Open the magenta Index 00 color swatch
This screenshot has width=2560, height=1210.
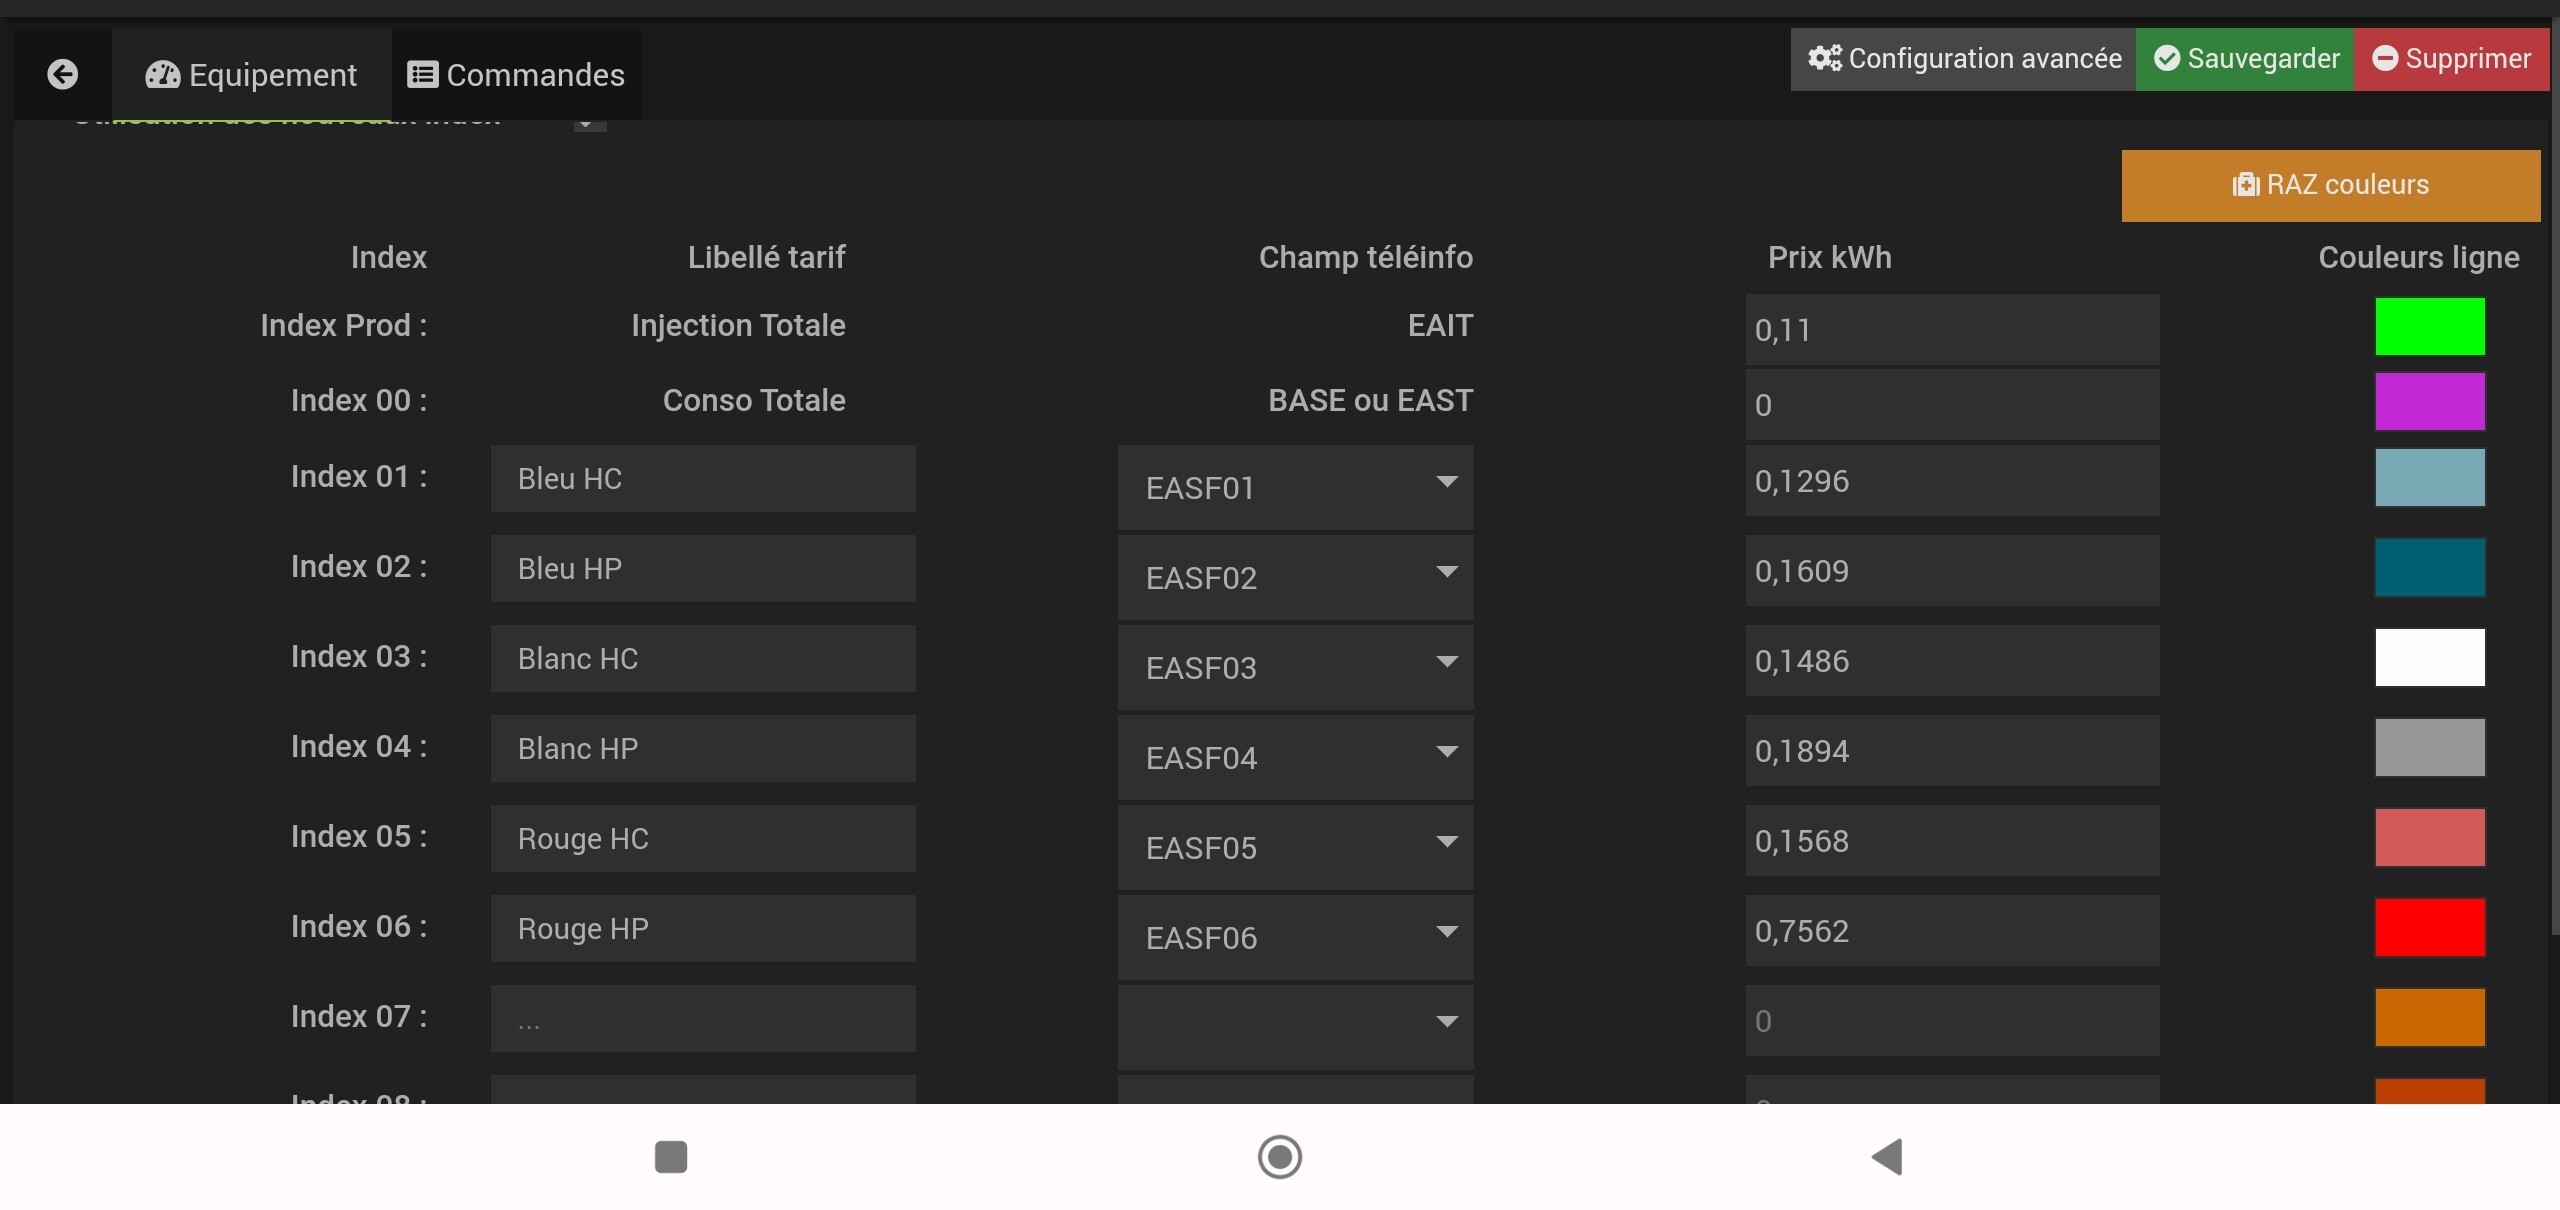2429,401
